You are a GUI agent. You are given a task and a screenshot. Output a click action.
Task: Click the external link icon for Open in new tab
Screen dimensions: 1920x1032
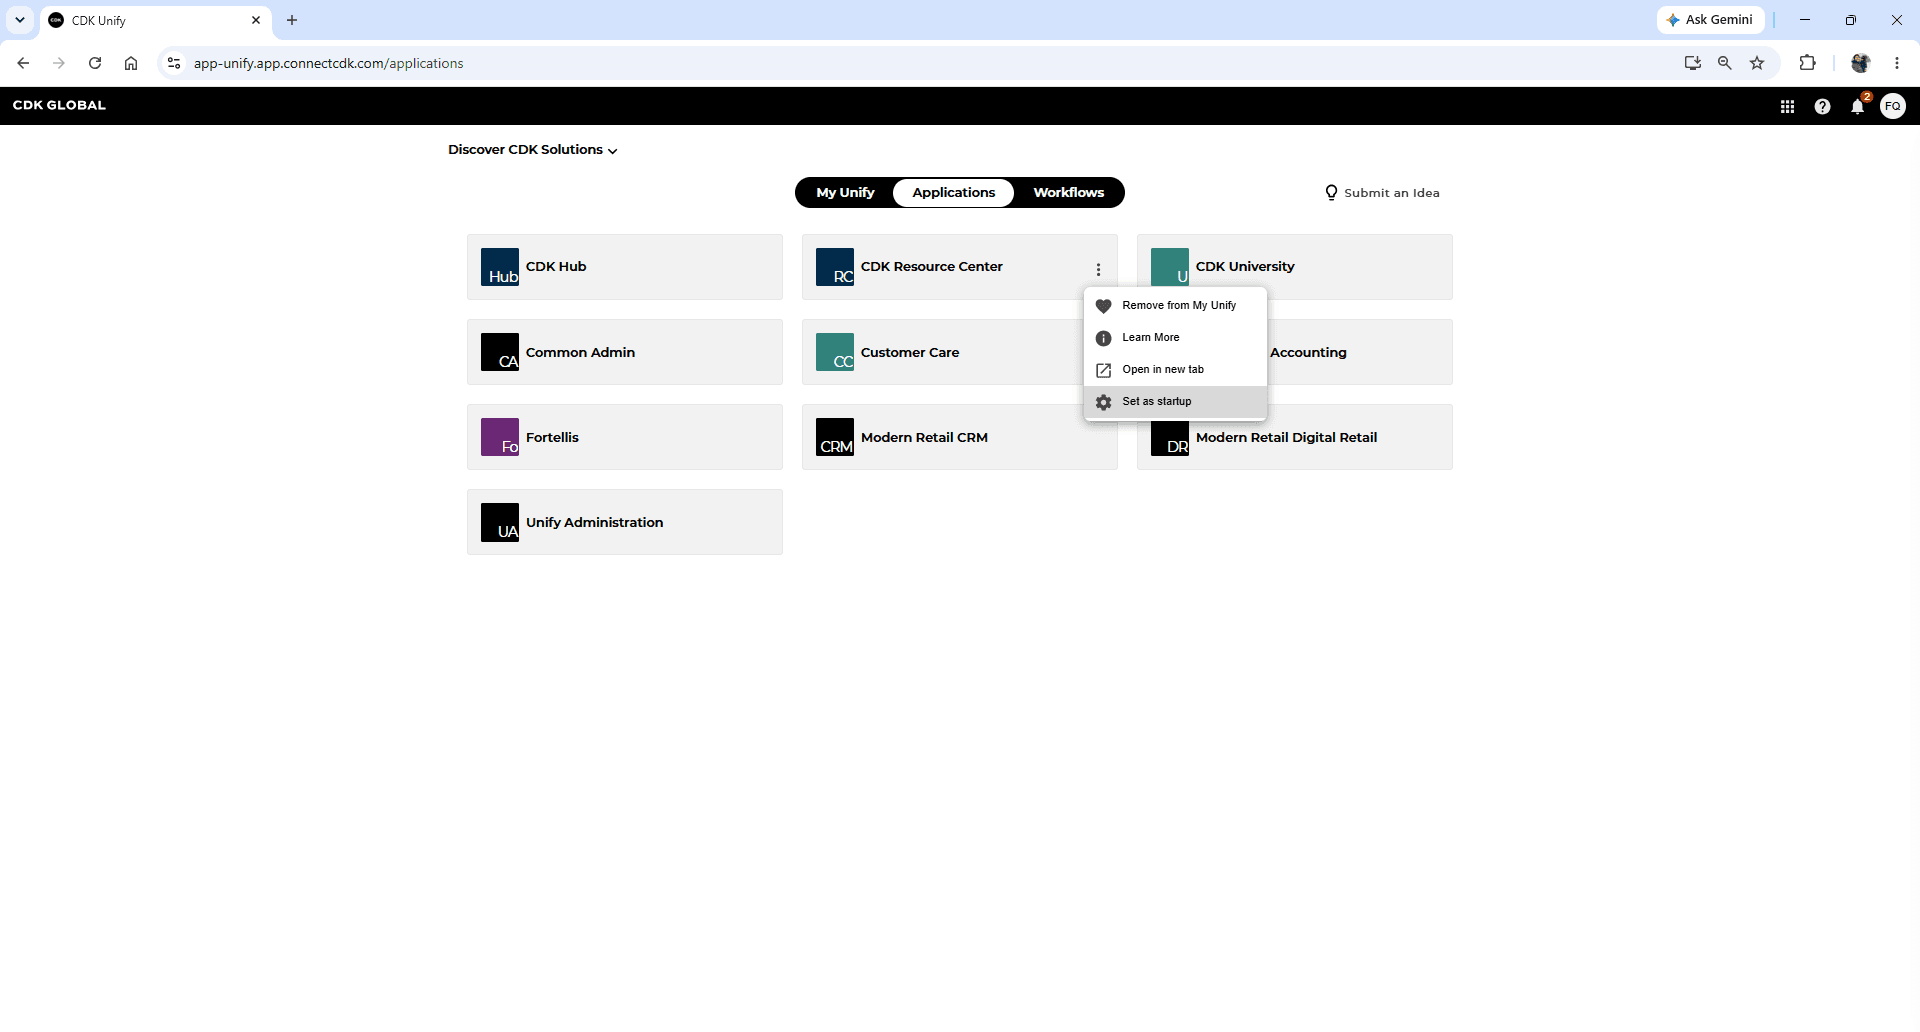pyautogui.click(x=1104, y=370)
